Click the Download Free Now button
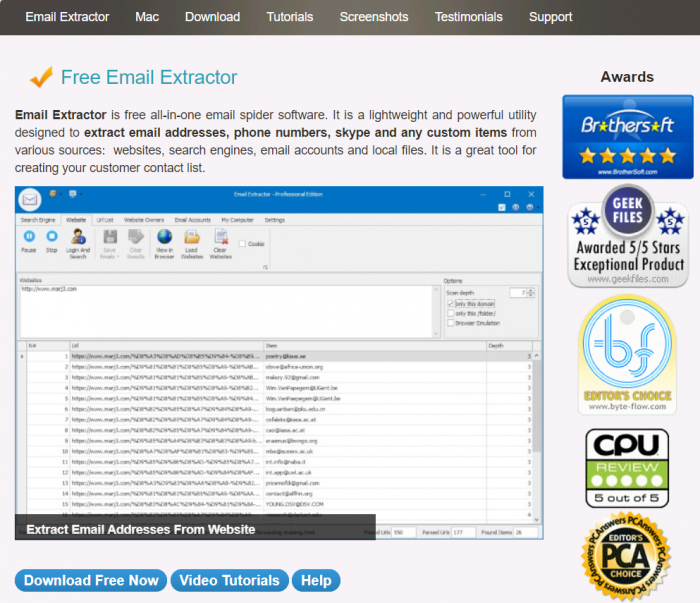Viewport: 700px width, 603px height. [x=91, y=580]
